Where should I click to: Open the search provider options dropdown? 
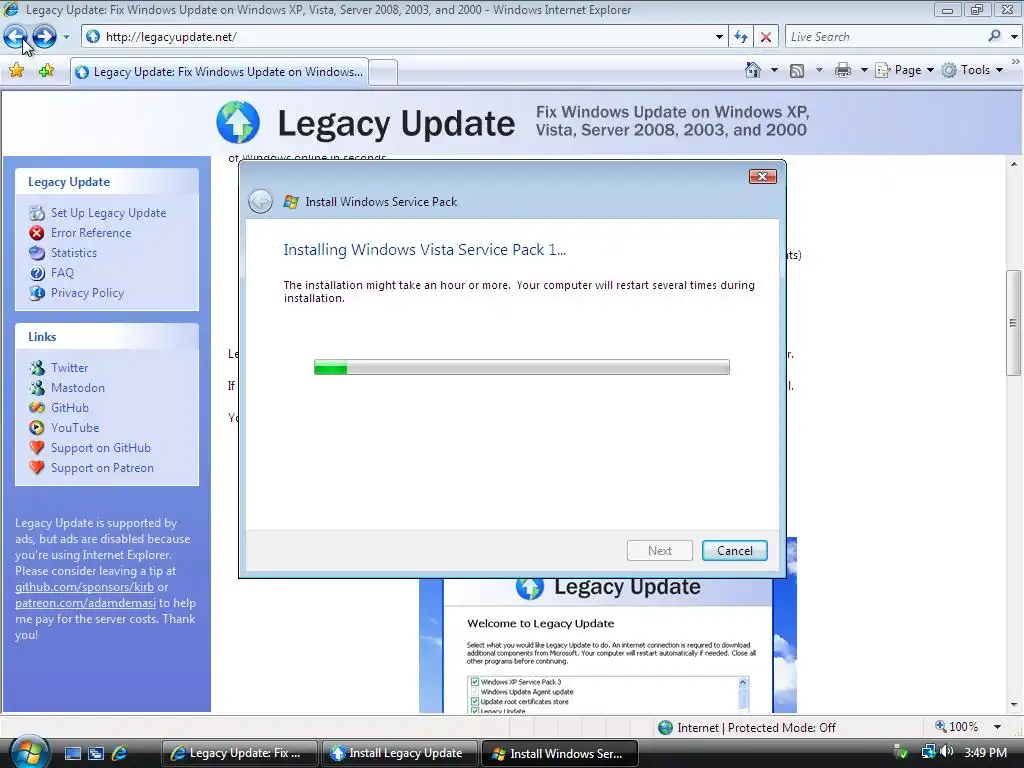pos(1014,37)
